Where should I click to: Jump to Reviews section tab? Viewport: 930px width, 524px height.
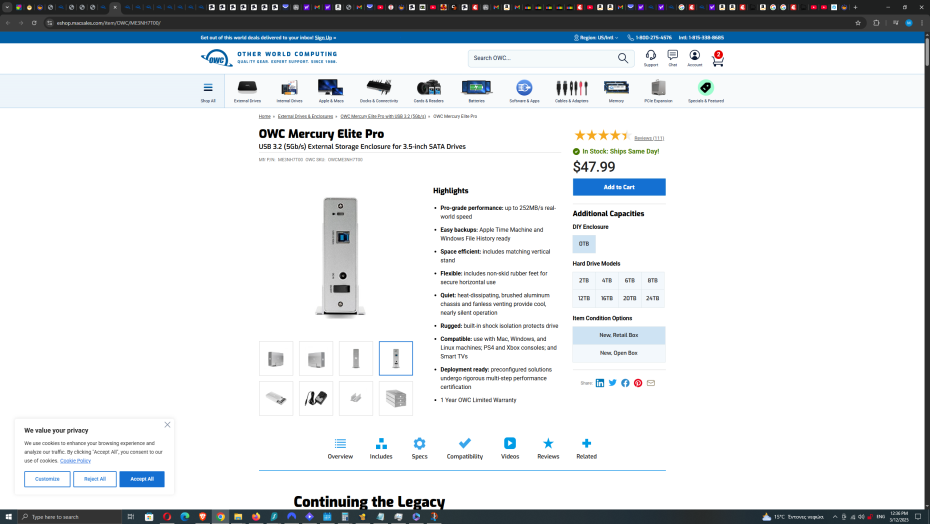coord(548,449)
